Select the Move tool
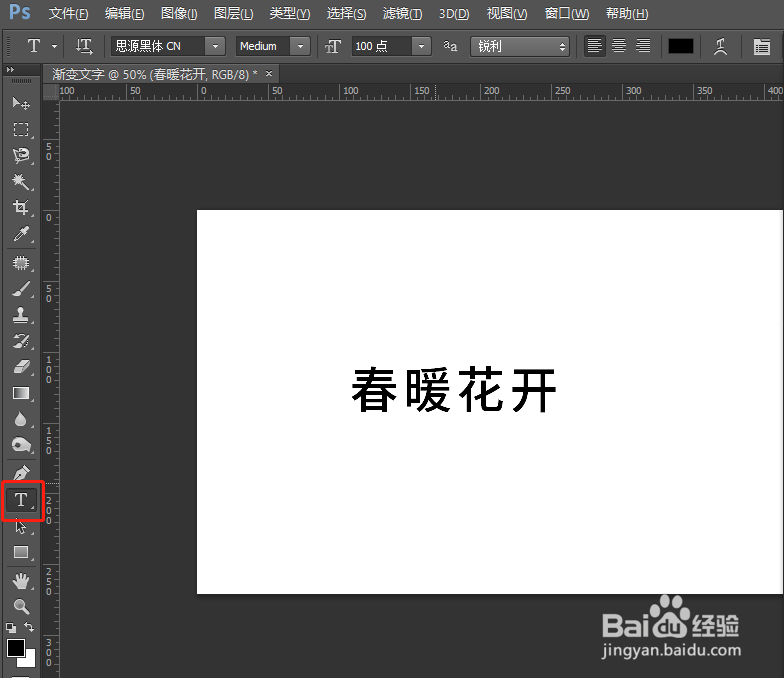 20,104
